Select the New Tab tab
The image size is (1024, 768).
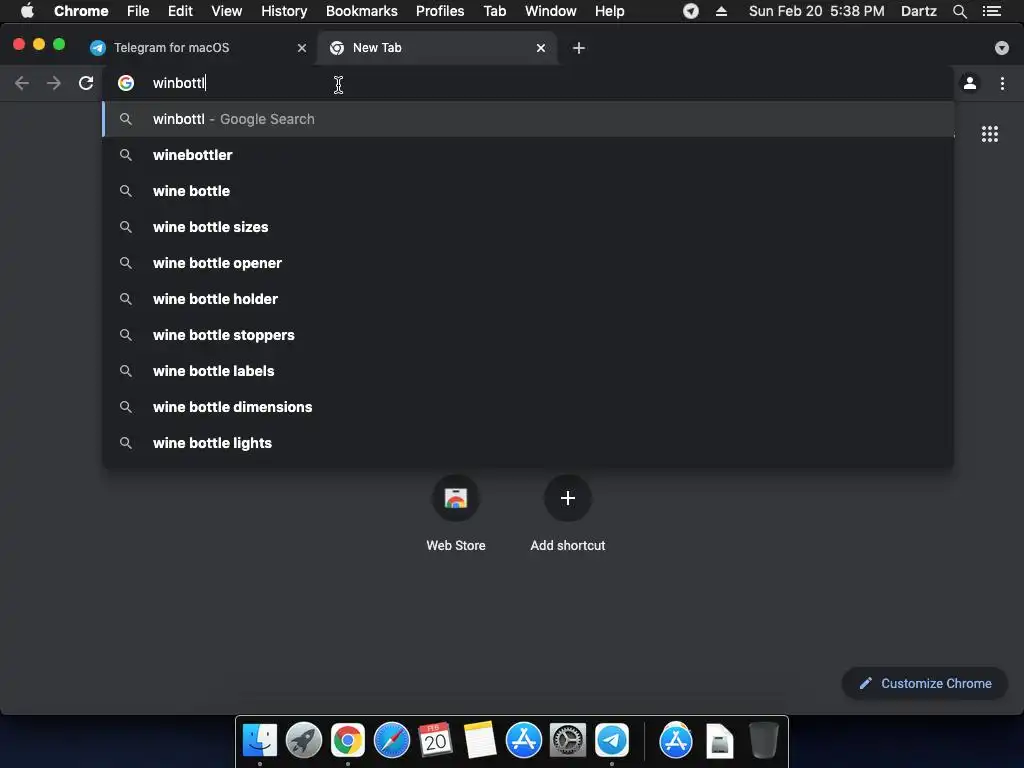point(436,48)
